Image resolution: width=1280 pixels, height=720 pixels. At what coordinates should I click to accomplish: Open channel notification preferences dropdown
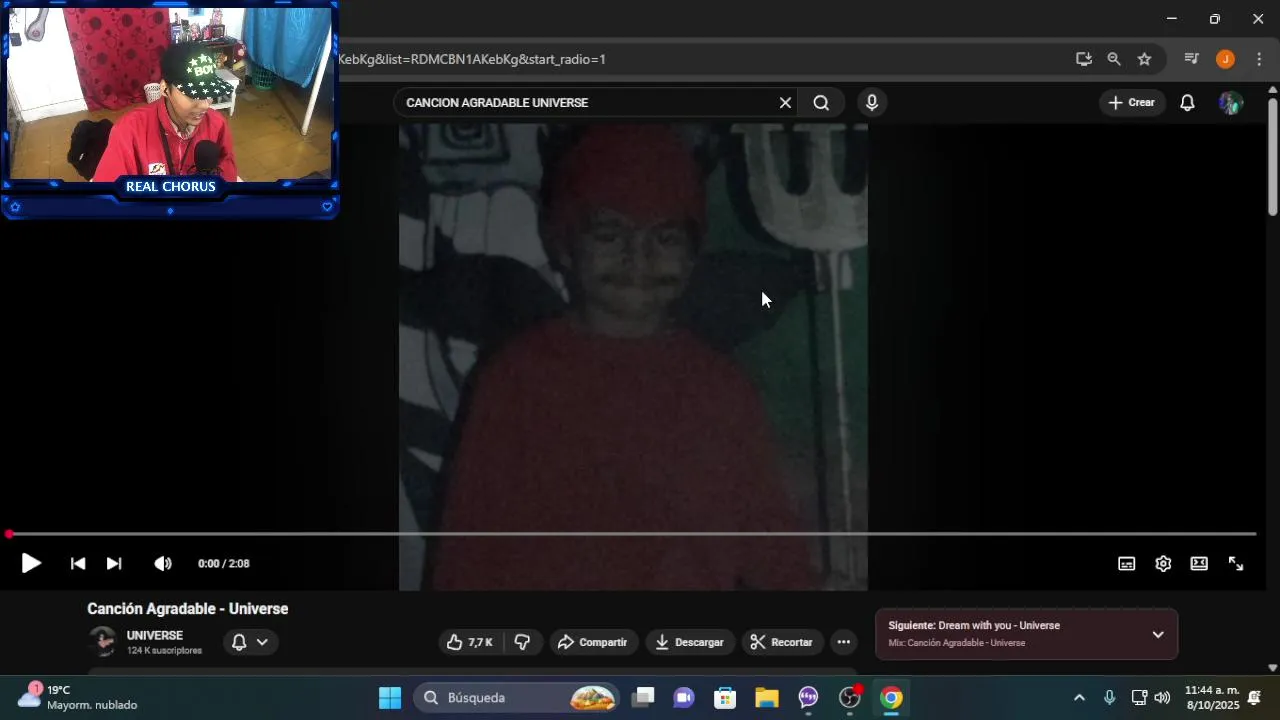click(250, 642)
